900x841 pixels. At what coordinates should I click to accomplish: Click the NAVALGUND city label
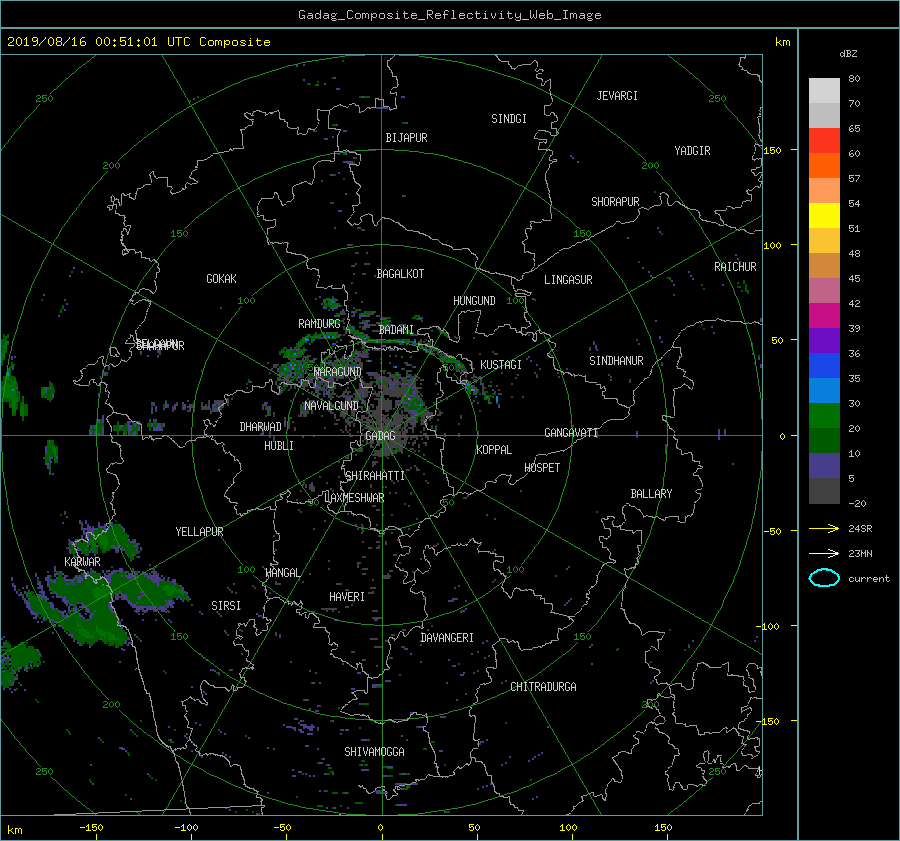pos(331,406)
